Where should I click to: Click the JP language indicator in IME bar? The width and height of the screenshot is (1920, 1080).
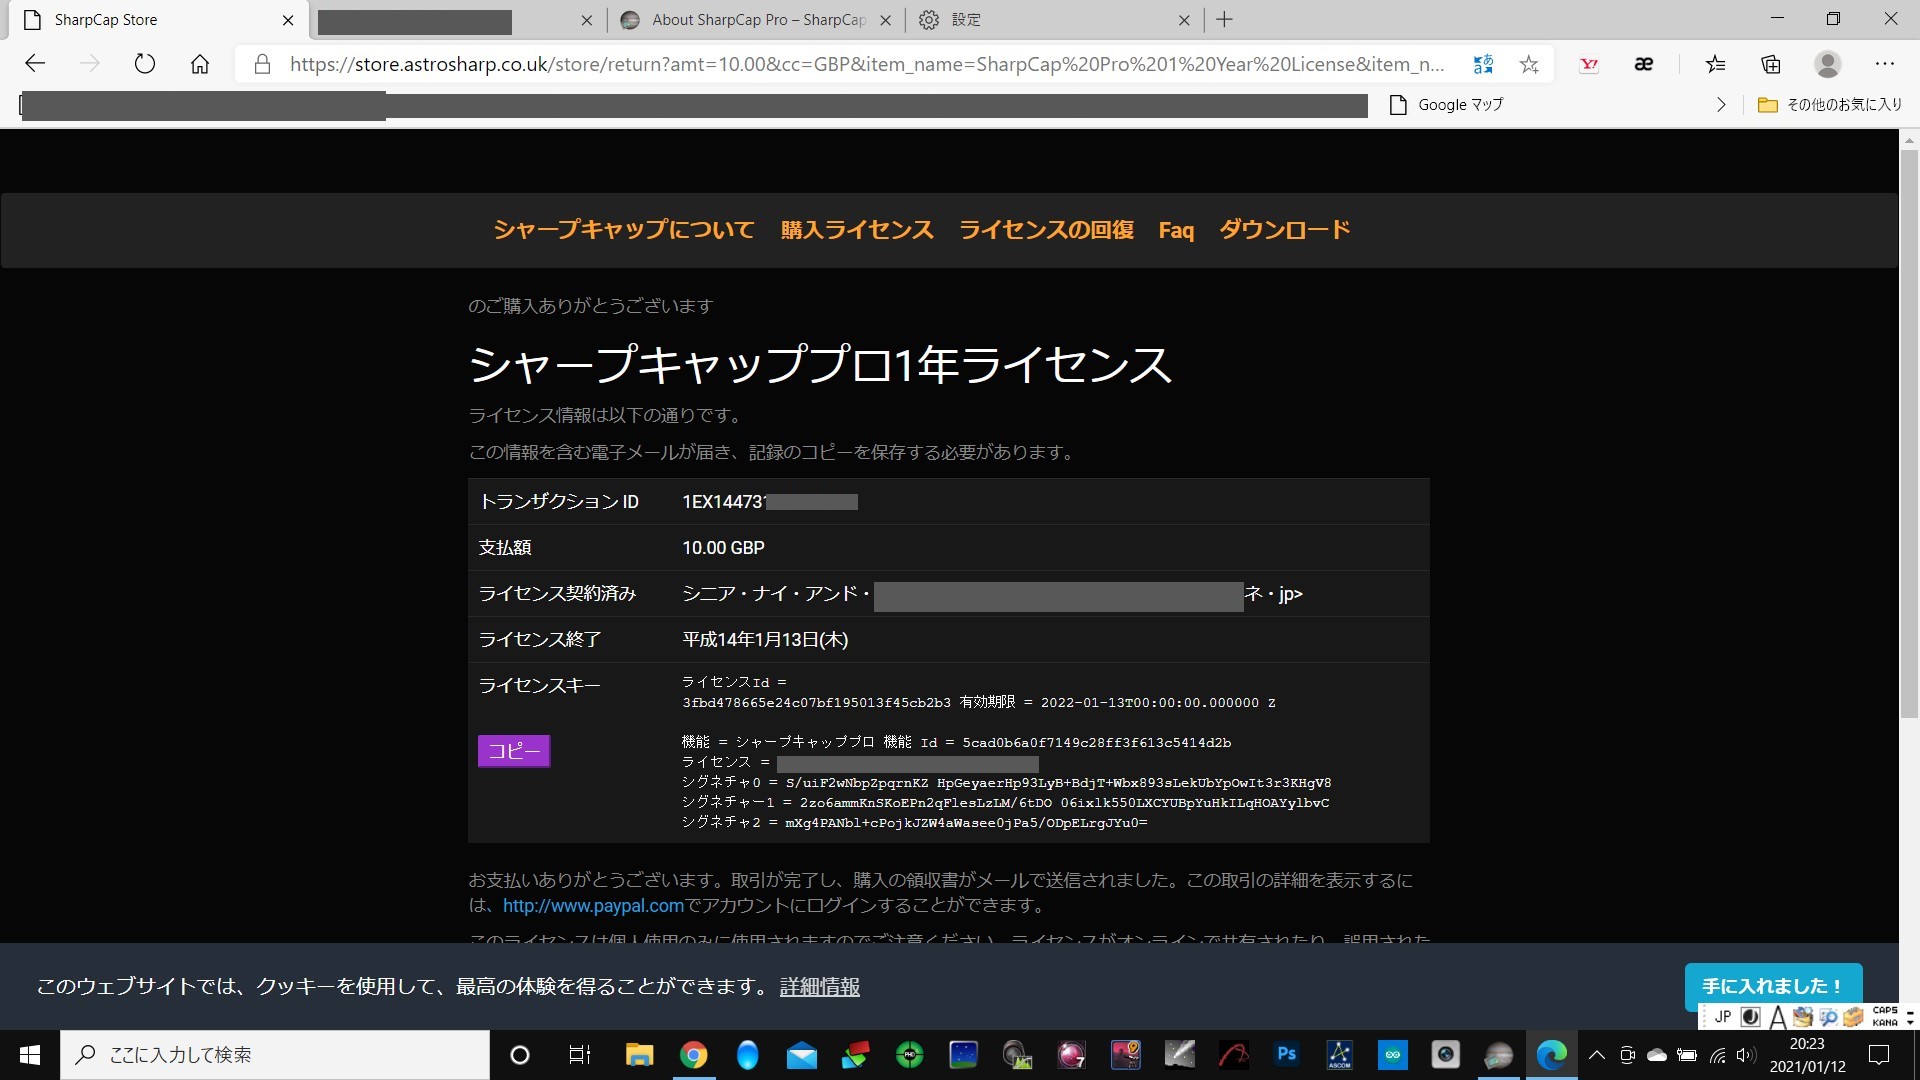1723,1017
